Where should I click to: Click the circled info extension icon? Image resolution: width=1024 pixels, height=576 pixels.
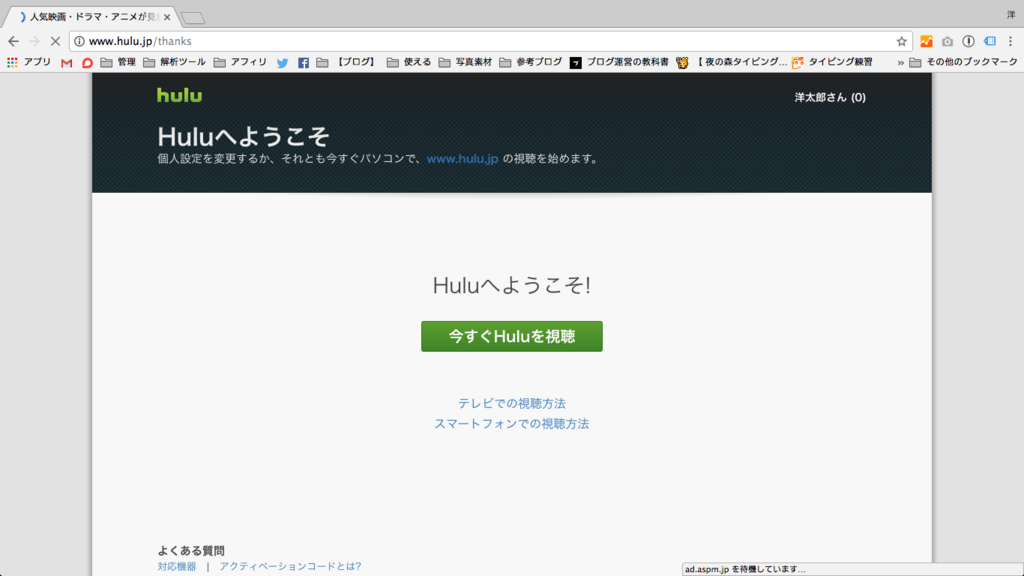(x=968, y=41)
